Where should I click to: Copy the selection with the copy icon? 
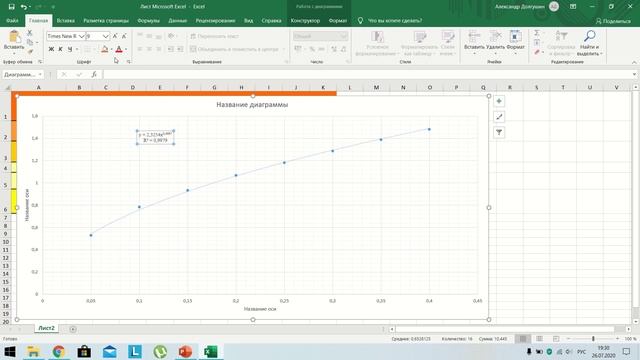tap(30, 42)
